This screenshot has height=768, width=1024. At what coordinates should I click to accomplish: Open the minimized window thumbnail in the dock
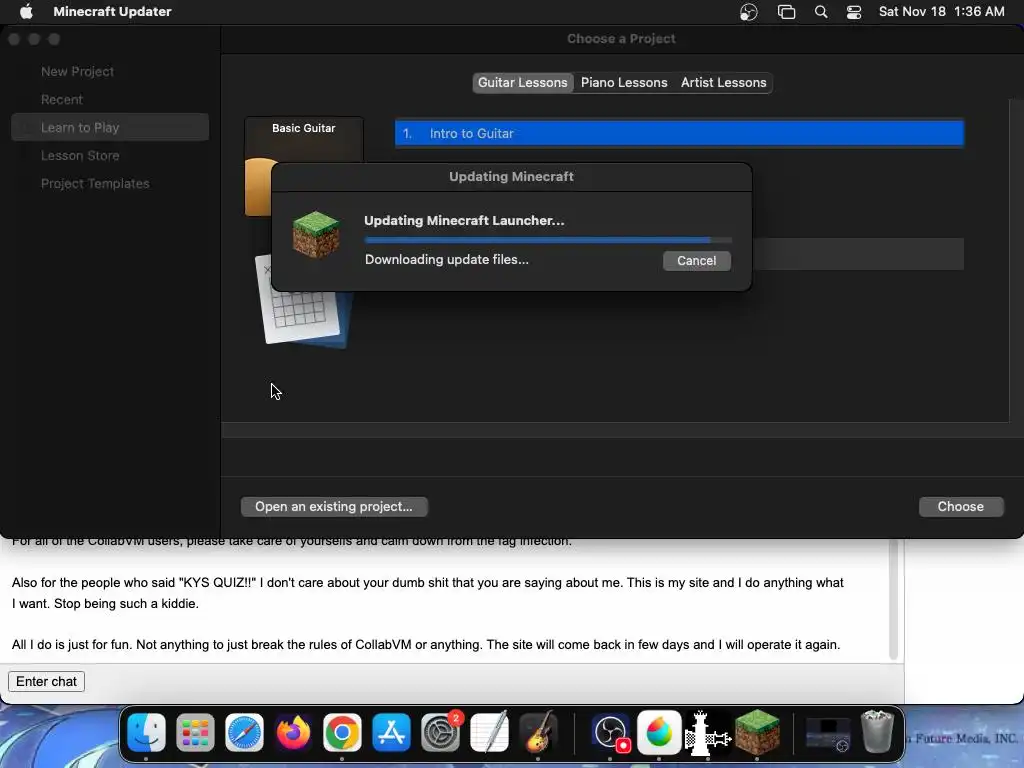pyautogui.click(x=828, y=733)
